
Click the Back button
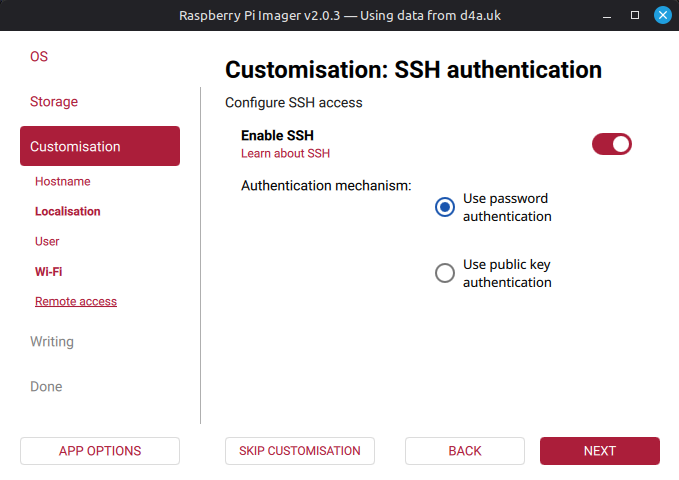point(465,451)
